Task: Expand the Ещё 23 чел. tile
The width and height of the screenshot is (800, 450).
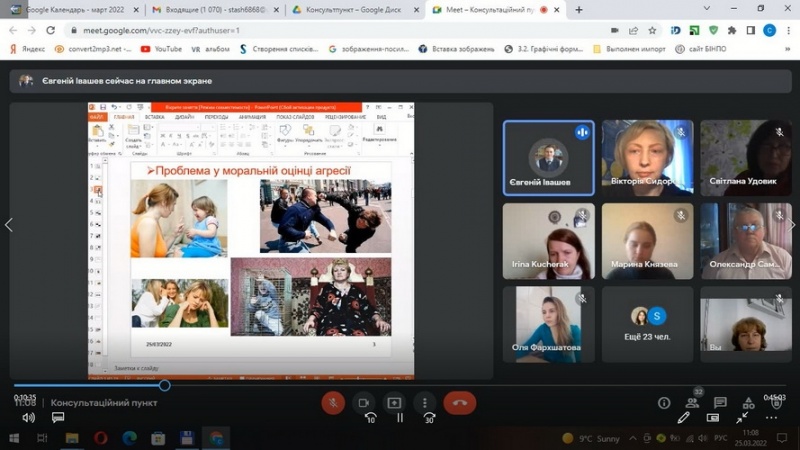Action: [647, 324]
